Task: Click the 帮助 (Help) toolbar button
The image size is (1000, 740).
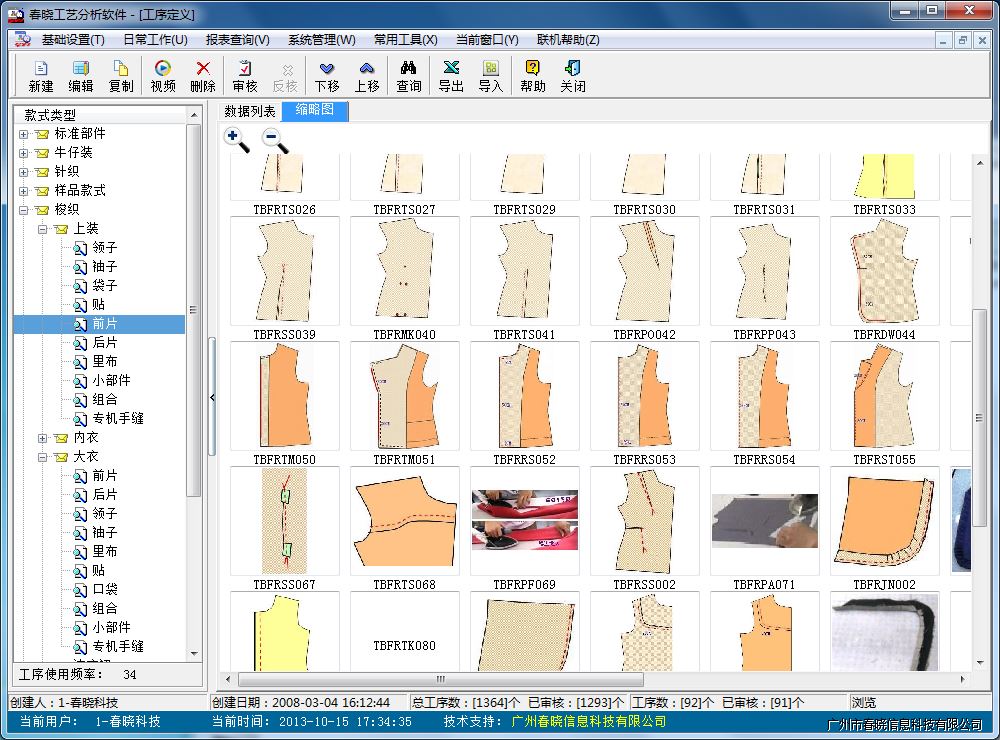Action: tap(533, 75)
